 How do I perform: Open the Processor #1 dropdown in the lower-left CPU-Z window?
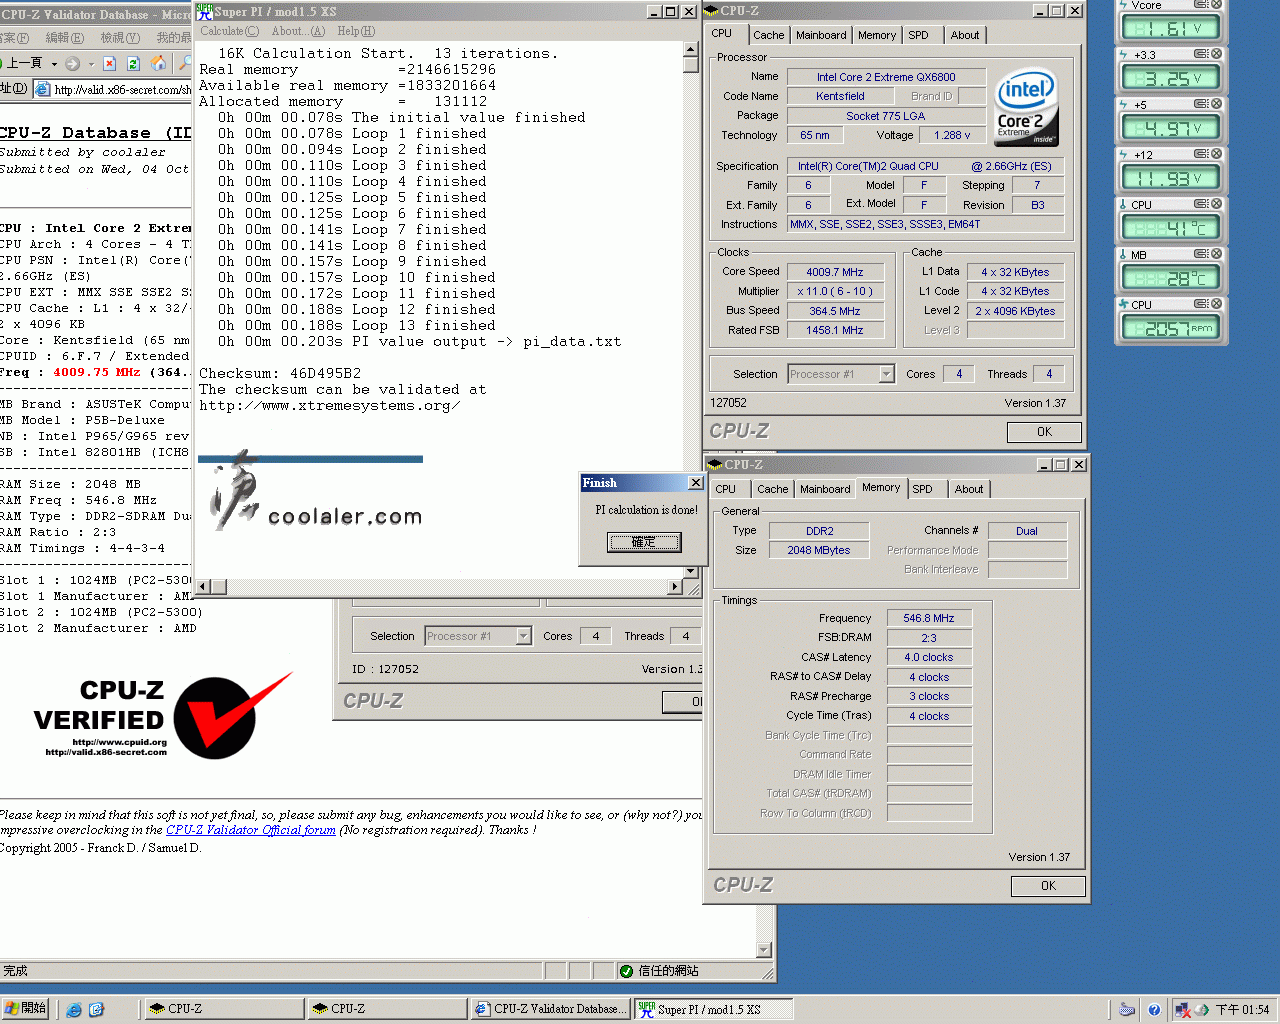(523, 636)
